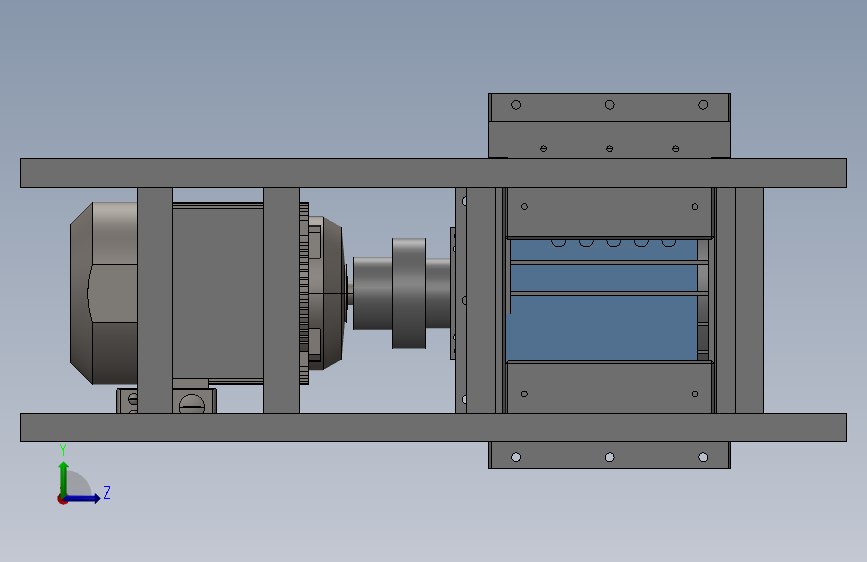Select the vertical cross bar beside the motor flange
The width and height of the screenshot is (867, 562).
click(281, 300)
